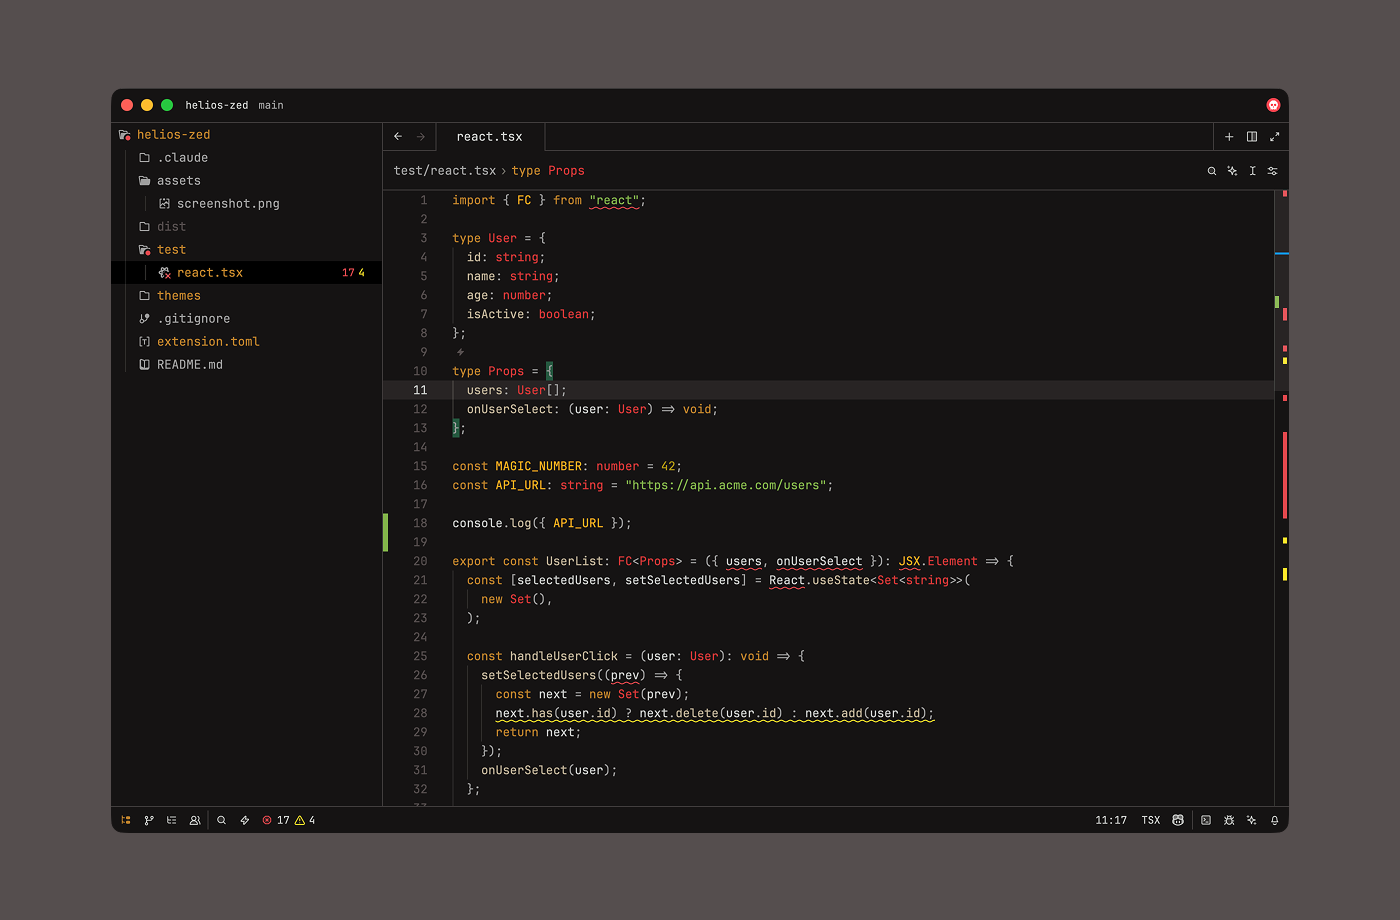Open editor controls sliders icon
Screen dimensions: 1400x920
(1273, 171)
